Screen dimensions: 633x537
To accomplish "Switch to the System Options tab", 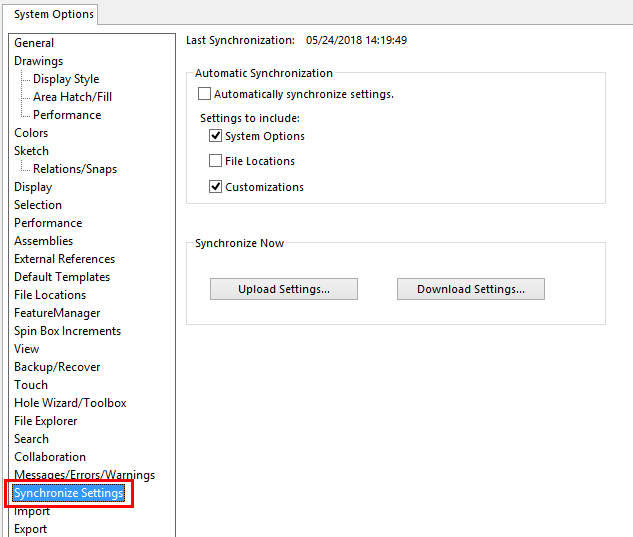I will (54, 14).
